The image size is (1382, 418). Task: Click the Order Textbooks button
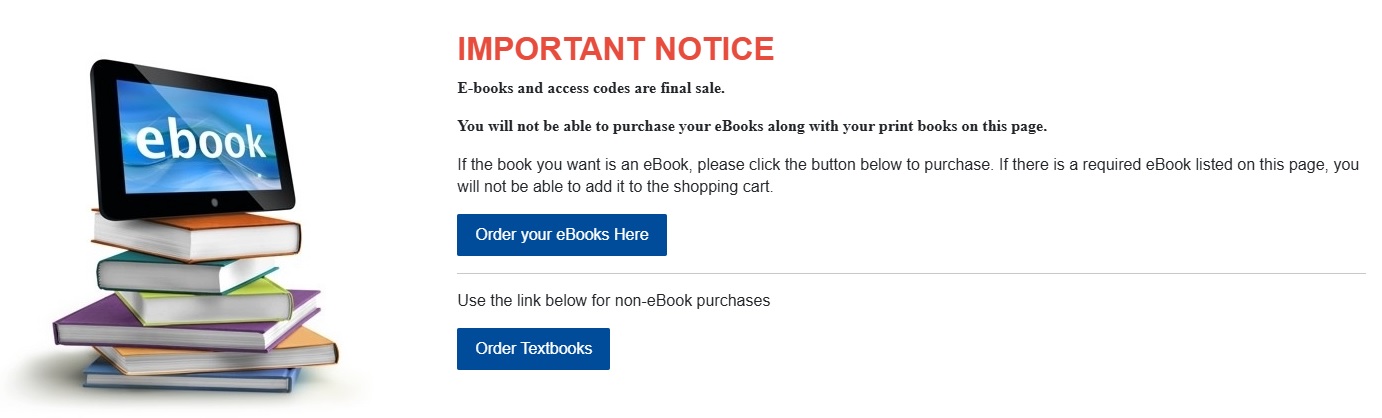point(533,349)
